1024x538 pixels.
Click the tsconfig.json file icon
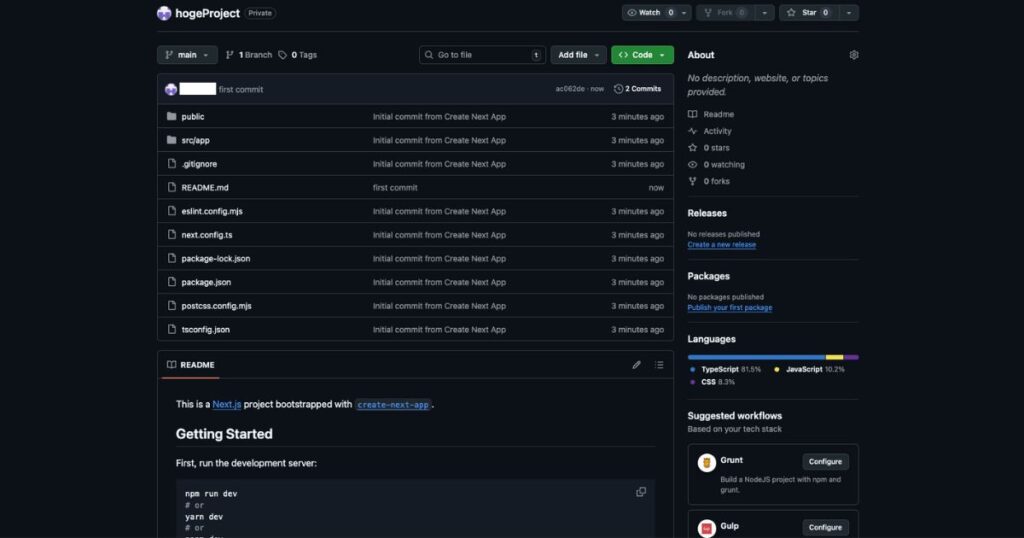coord(172,329)
